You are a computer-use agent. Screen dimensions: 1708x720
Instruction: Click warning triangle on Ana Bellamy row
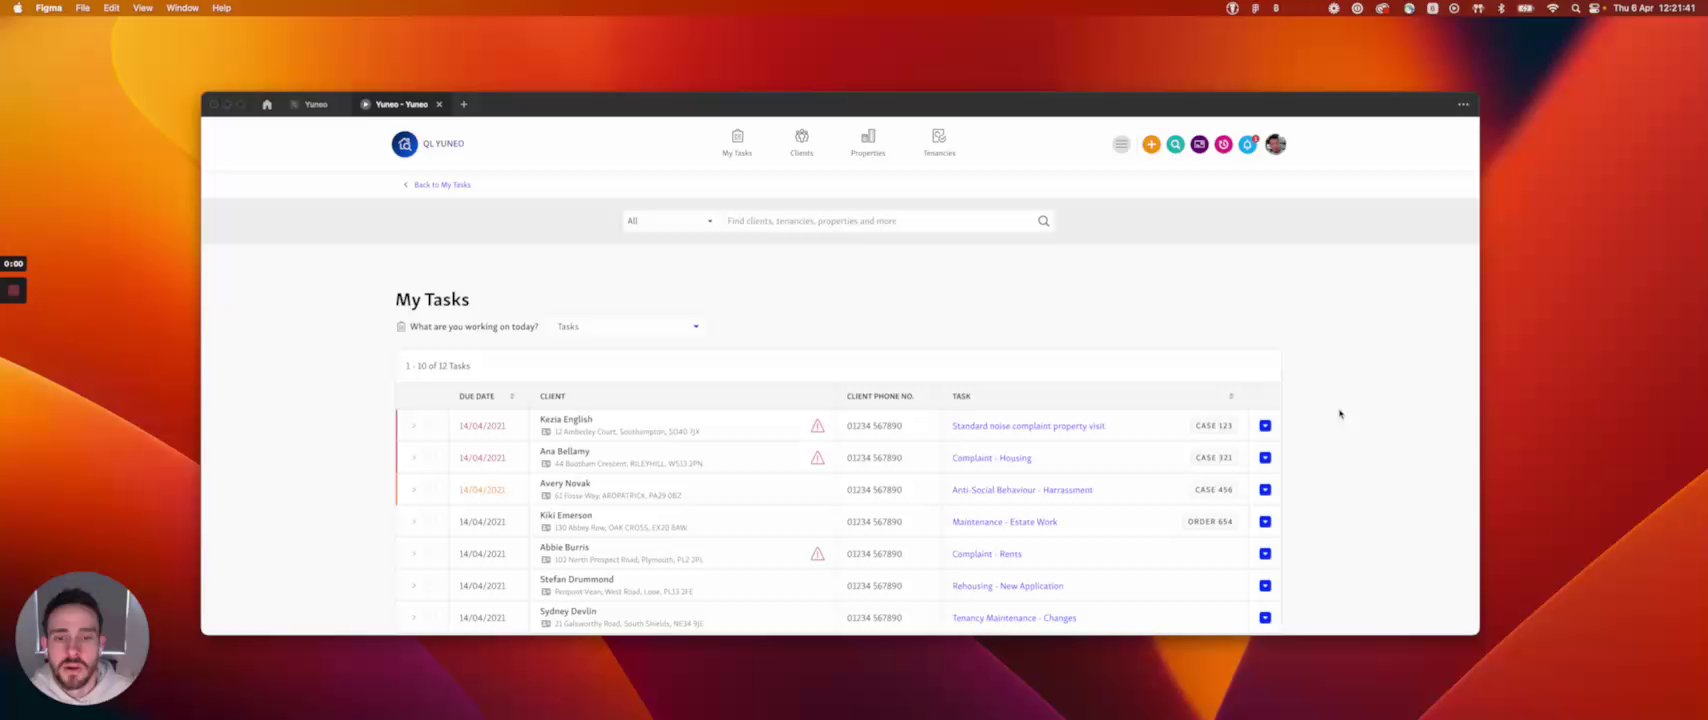pyautogui.click(x=817, y=458)
